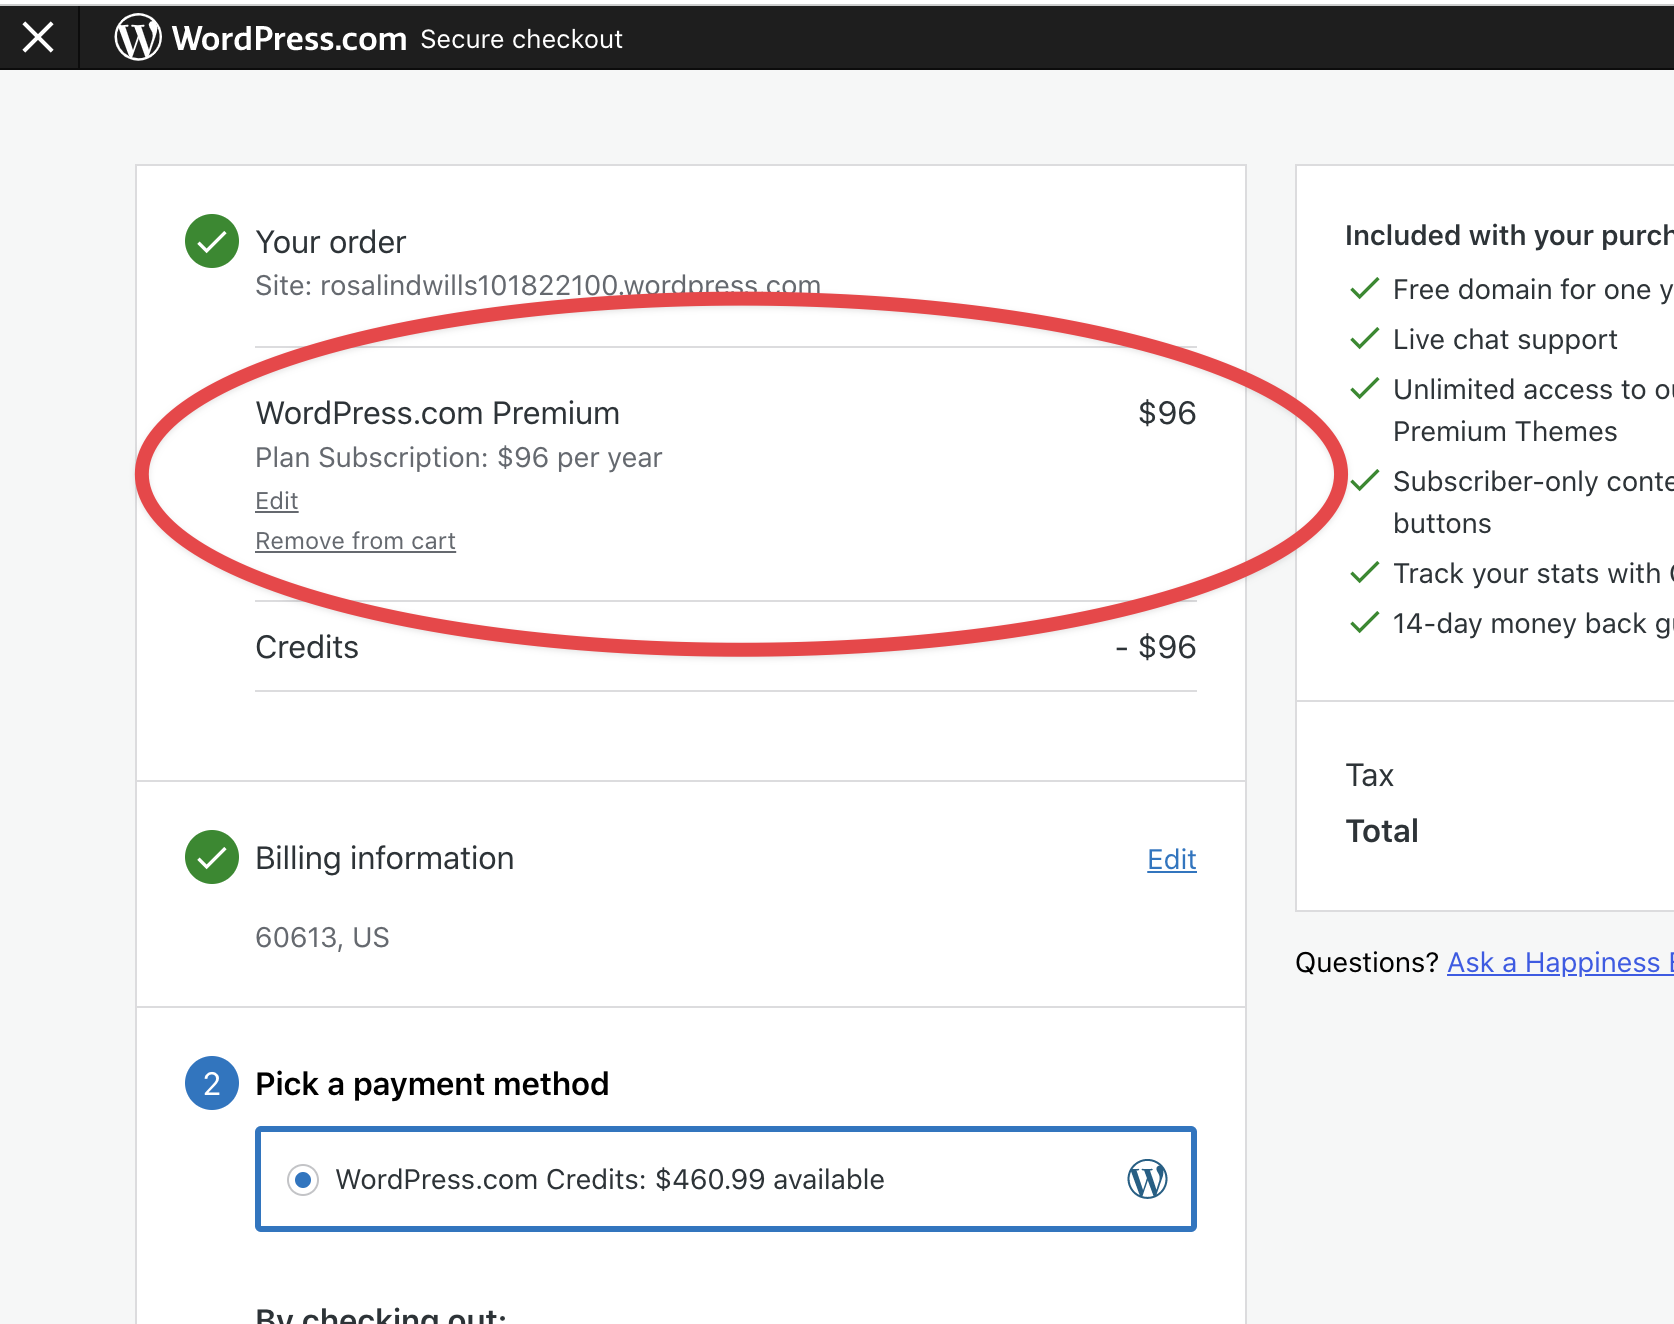Click the checkmark beside 14-day money back guarantee
The width and height of the screenshot is (1674, 1324).
tap(1364, 622)
